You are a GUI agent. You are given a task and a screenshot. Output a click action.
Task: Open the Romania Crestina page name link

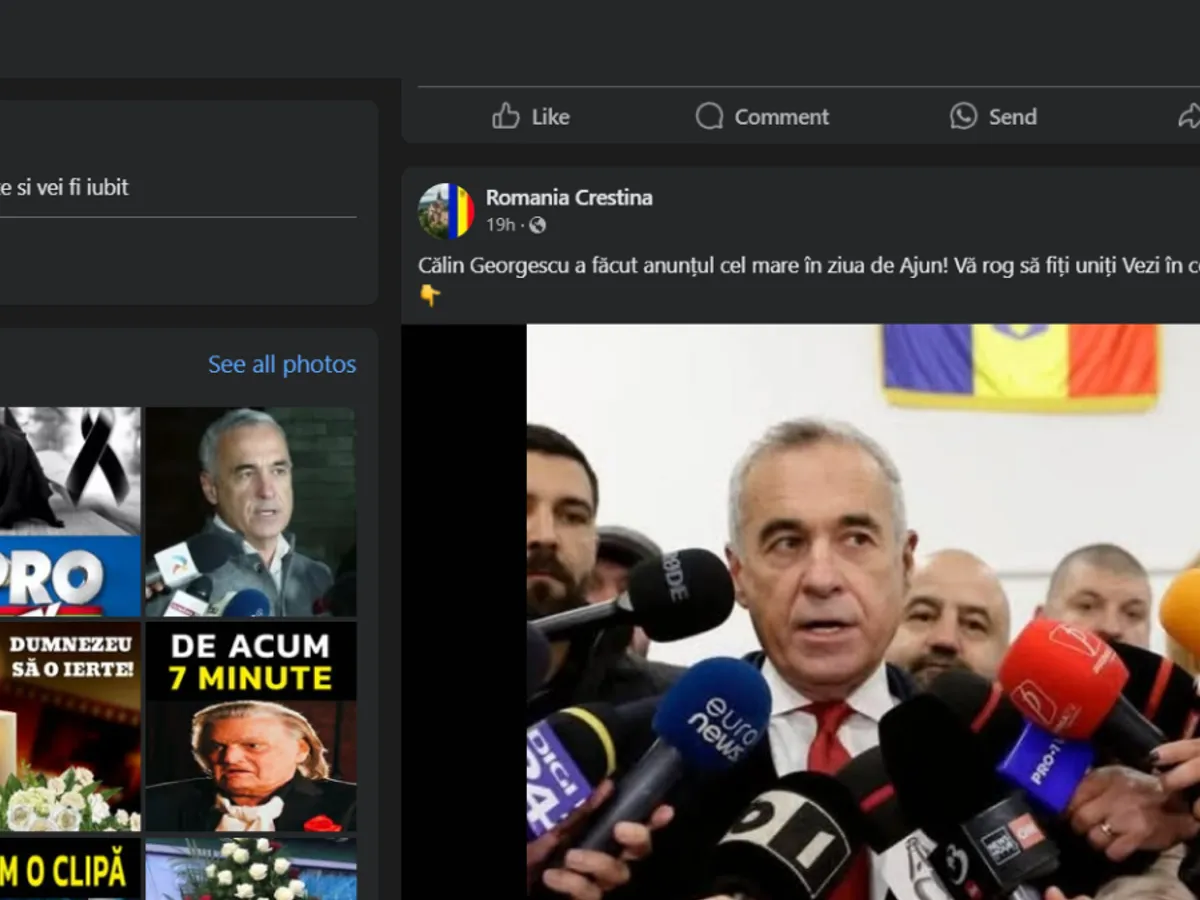point(569,198)
